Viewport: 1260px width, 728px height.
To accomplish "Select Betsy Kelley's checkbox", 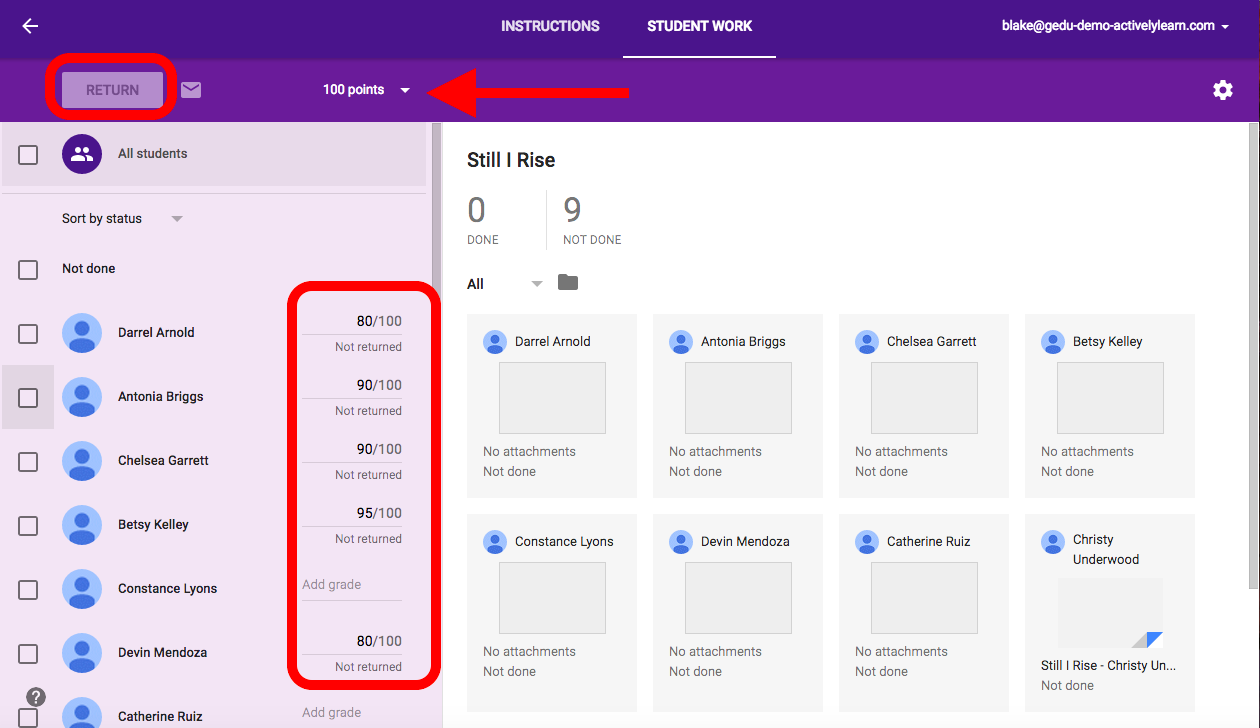I will (x=28, y=526).
